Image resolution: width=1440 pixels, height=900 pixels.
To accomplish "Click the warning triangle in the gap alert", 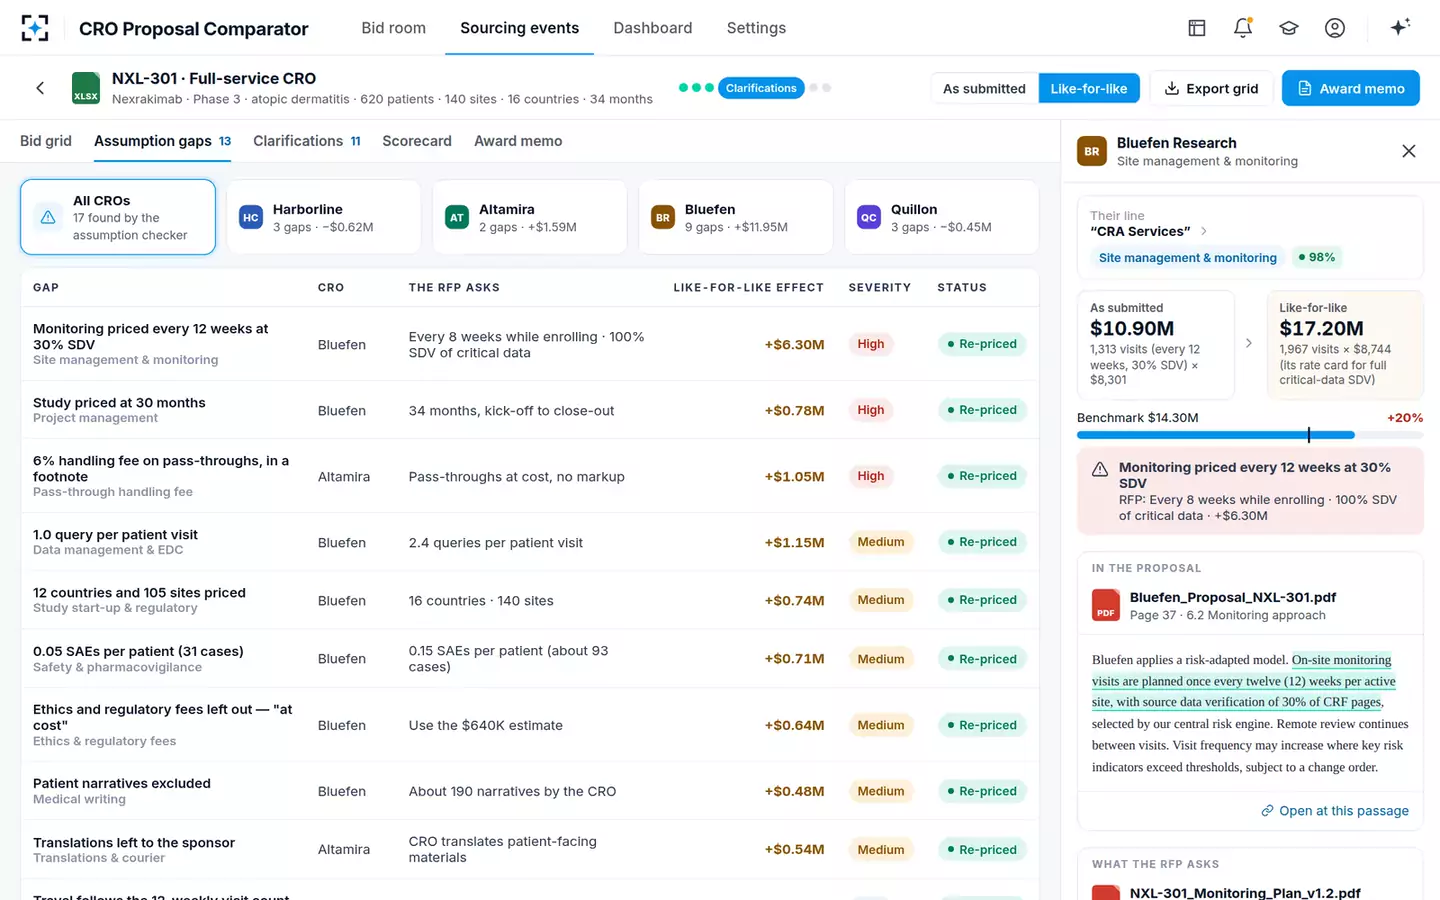I will (1100, 469).
